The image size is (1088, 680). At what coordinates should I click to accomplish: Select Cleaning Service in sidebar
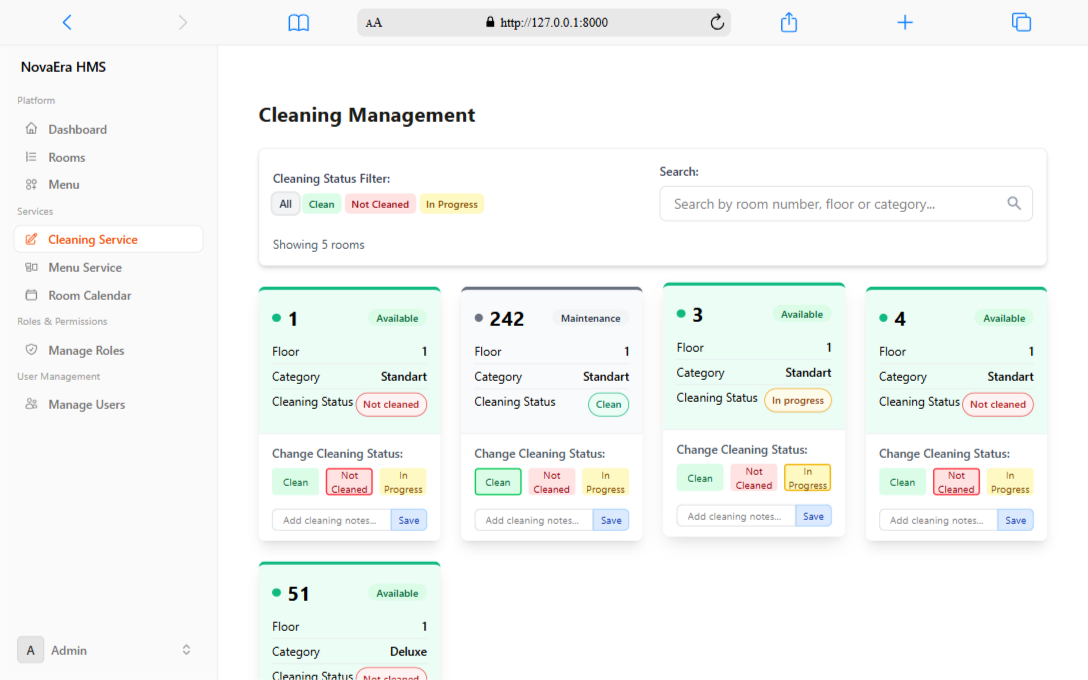point(108,239)
